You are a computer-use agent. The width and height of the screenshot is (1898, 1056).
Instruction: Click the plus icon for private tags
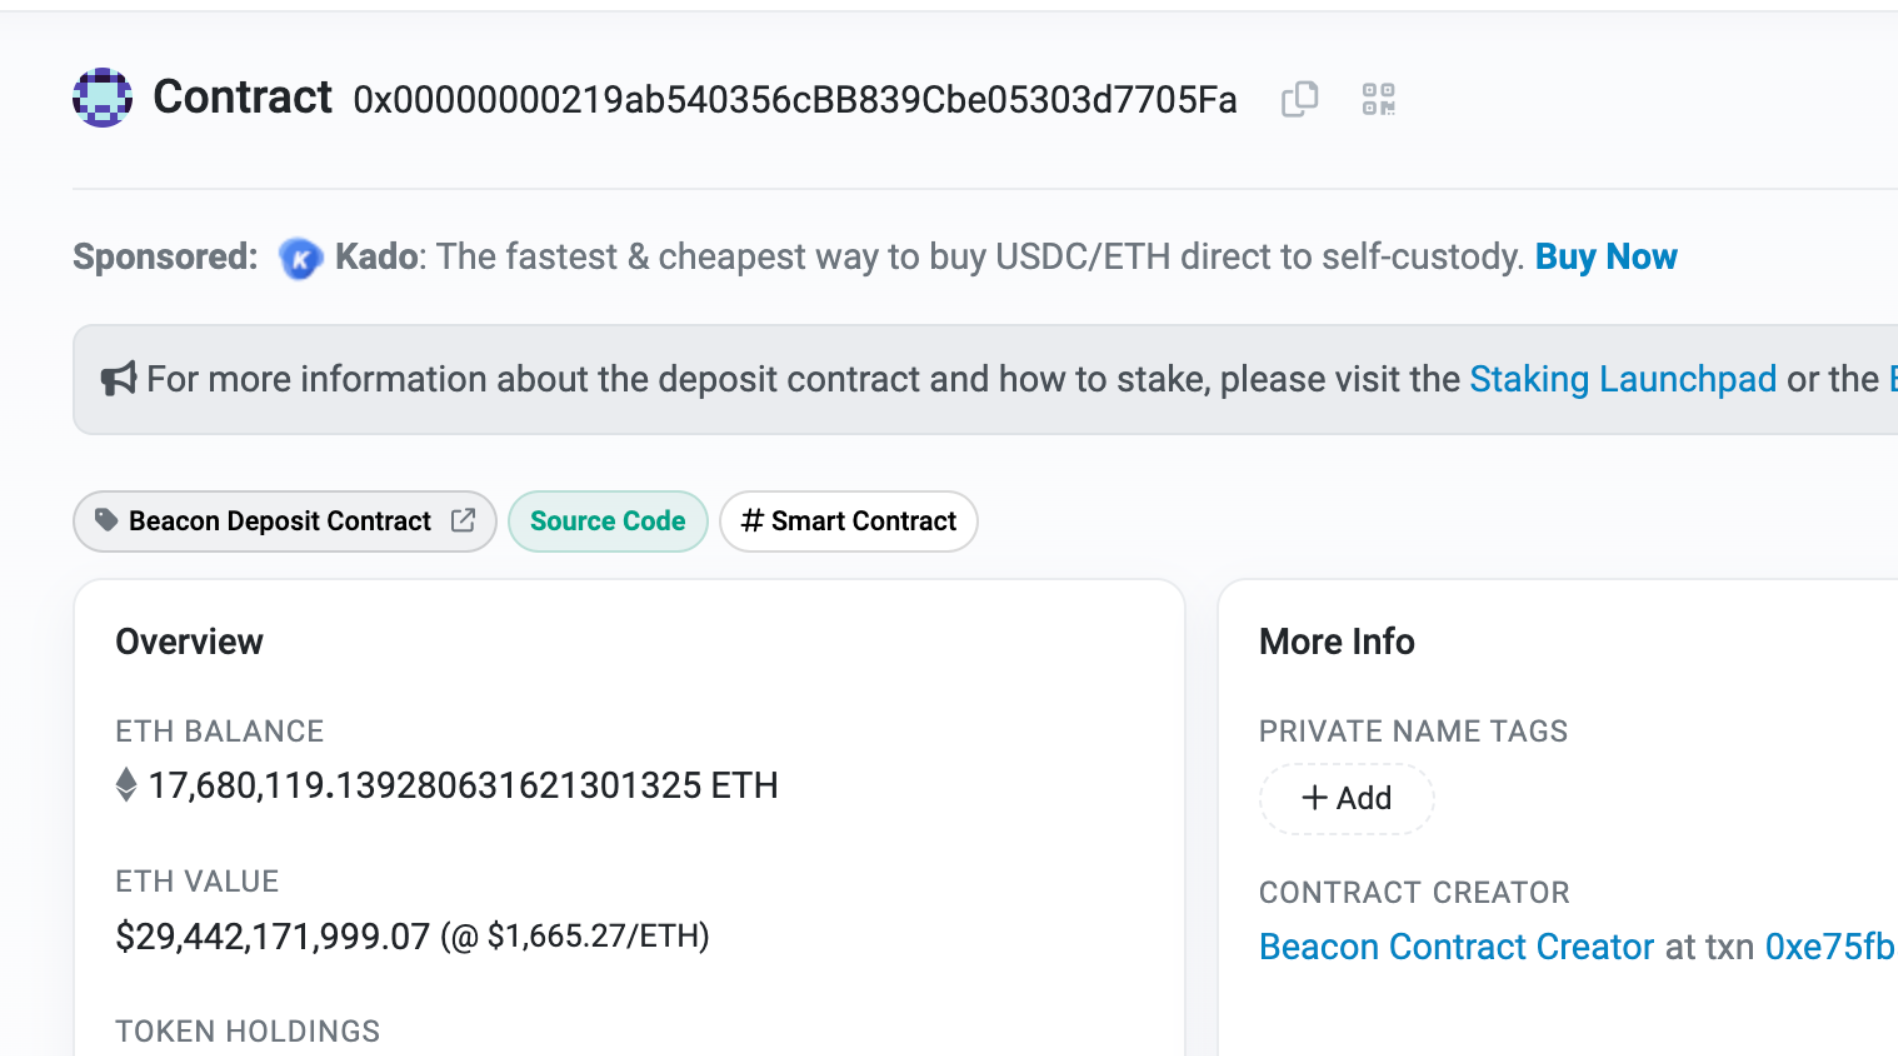[1314, 798]
